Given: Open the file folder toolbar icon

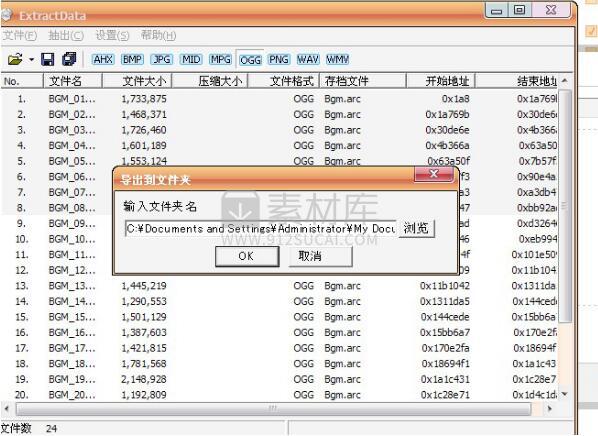Looking at the screenshot, I should 15,59.
